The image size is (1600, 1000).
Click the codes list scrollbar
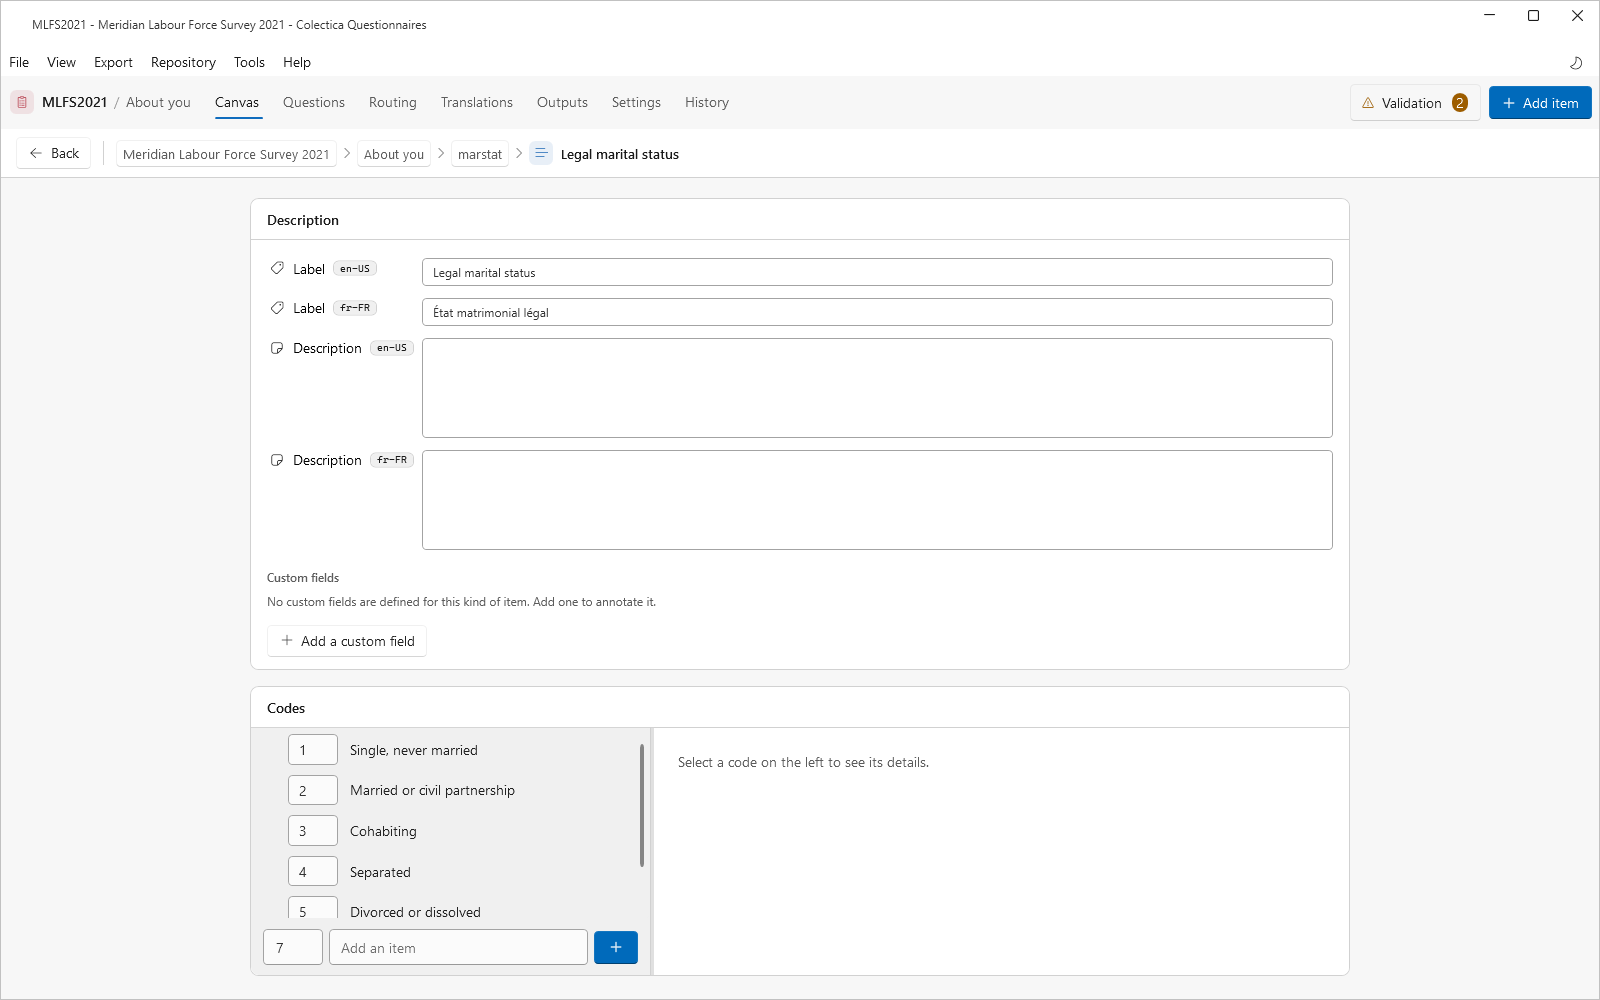[x=642, y=805]
